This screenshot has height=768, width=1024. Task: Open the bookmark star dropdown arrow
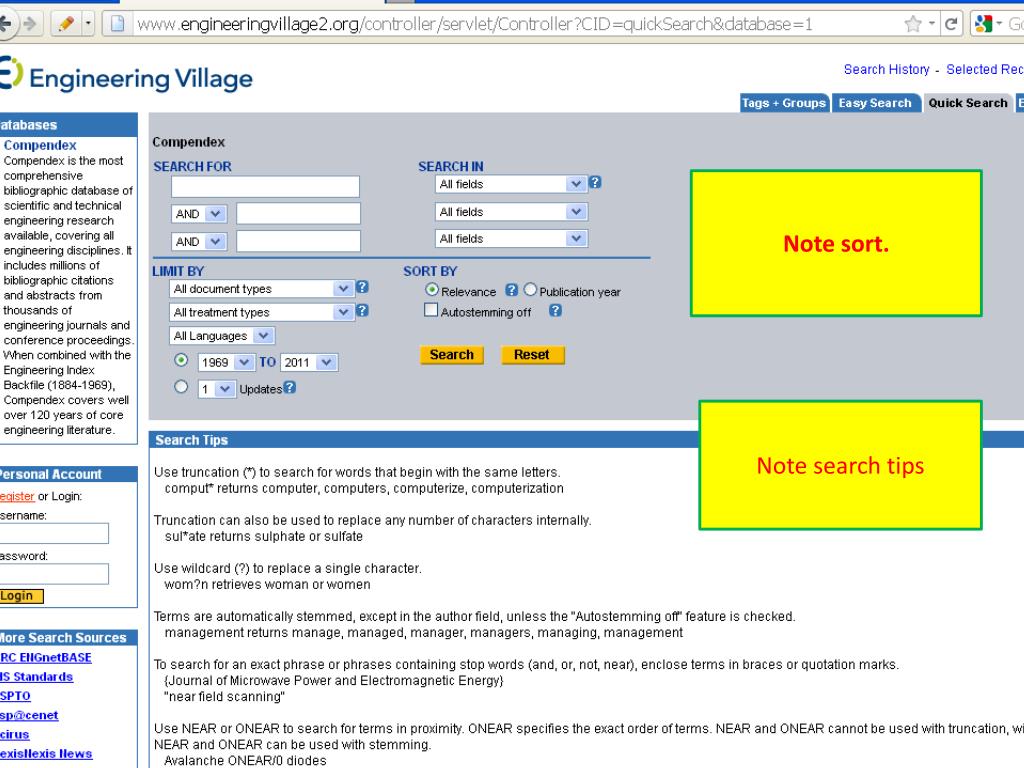(931, 24)
